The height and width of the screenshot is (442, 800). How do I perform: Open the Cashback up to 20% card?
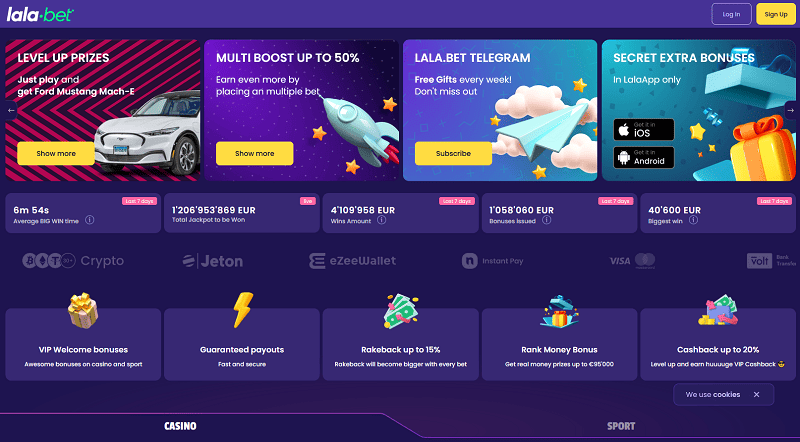pos(718,345)
